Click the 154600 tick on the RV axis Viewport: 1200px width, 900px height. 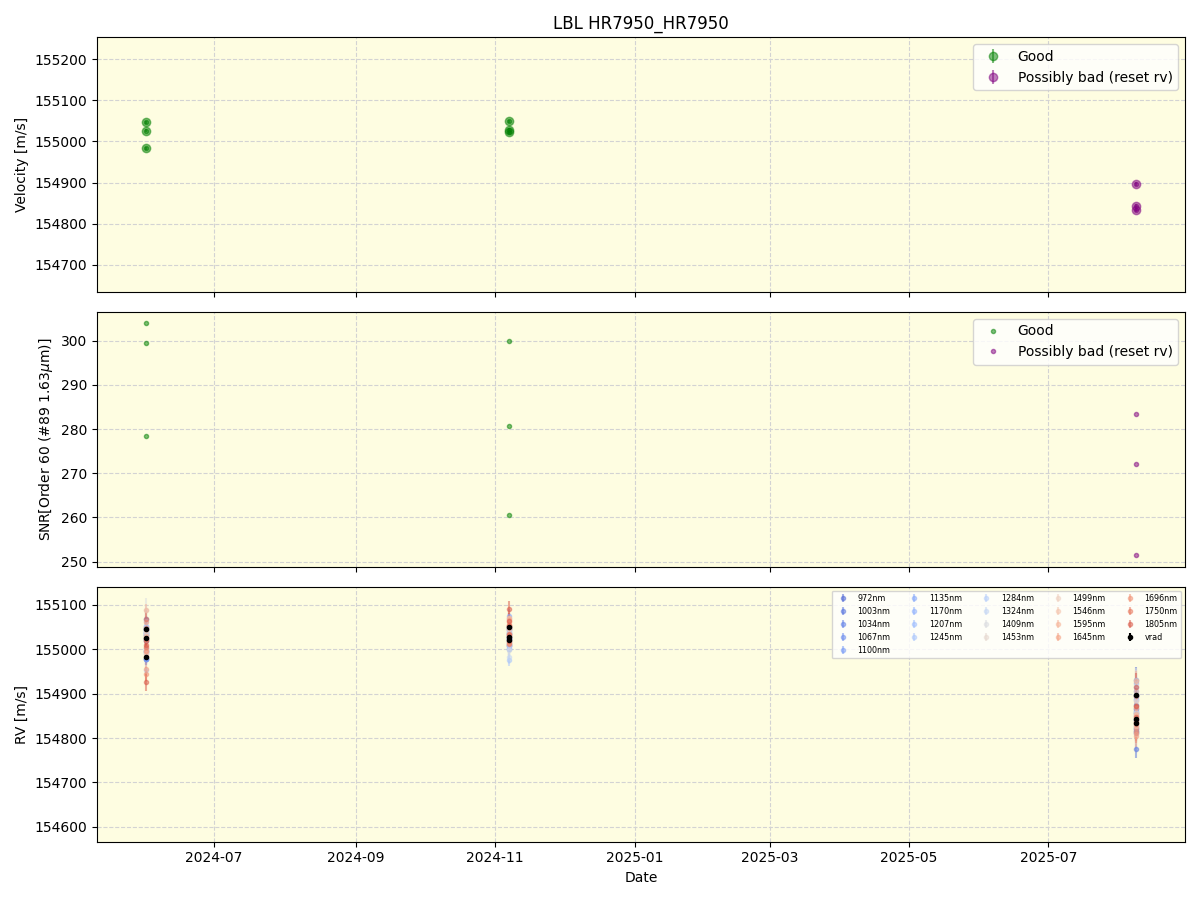click(61, 827)
